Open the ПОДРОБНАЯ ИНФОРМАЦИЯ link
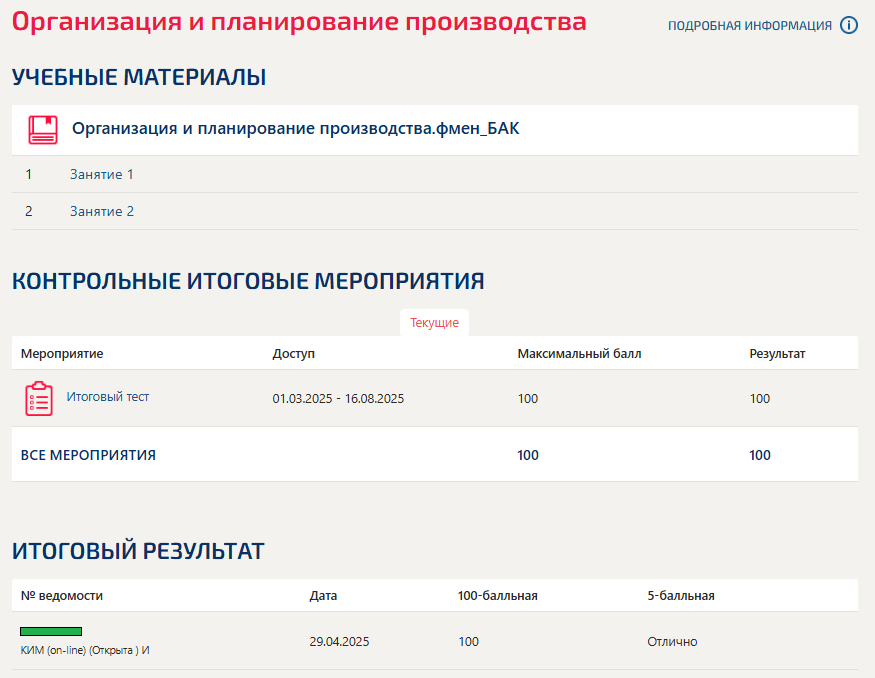This screenshot has height=678, width=875. pos(749,26)
